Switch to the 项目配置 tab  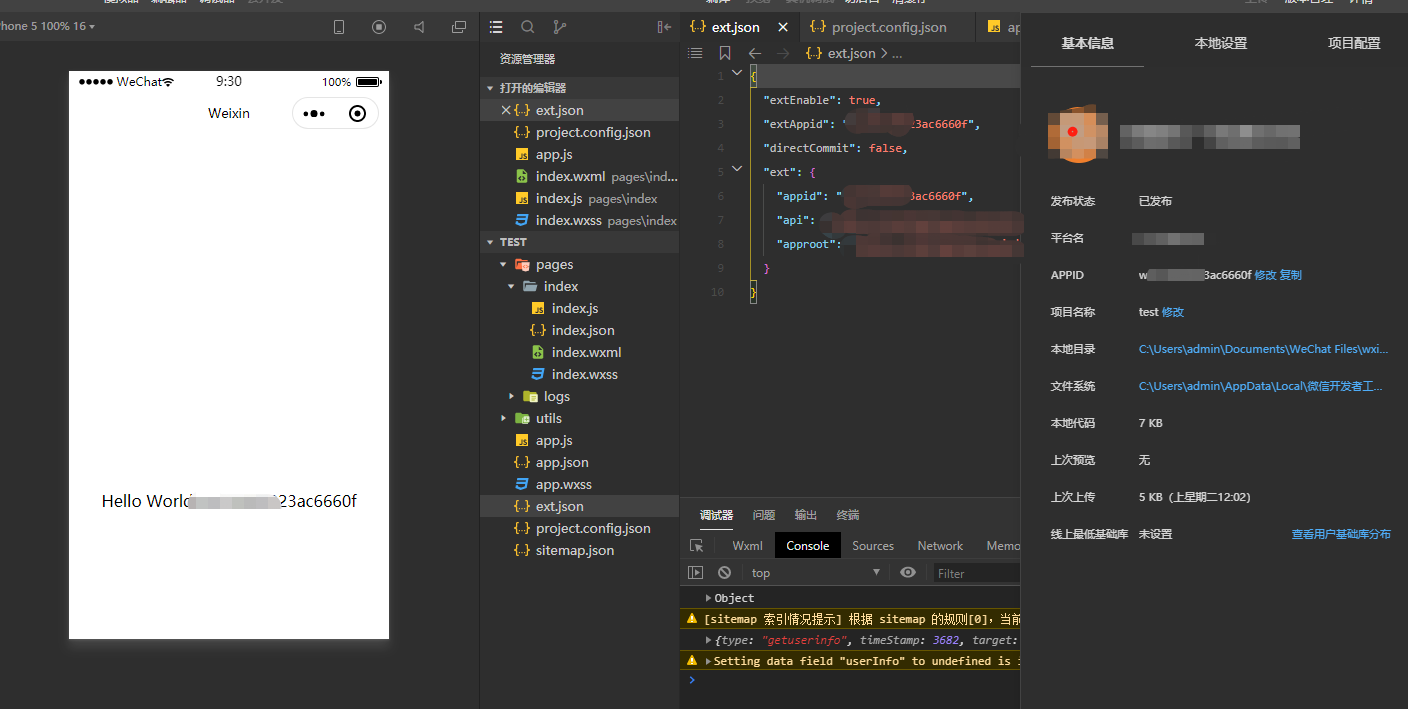click(1354, 43)
